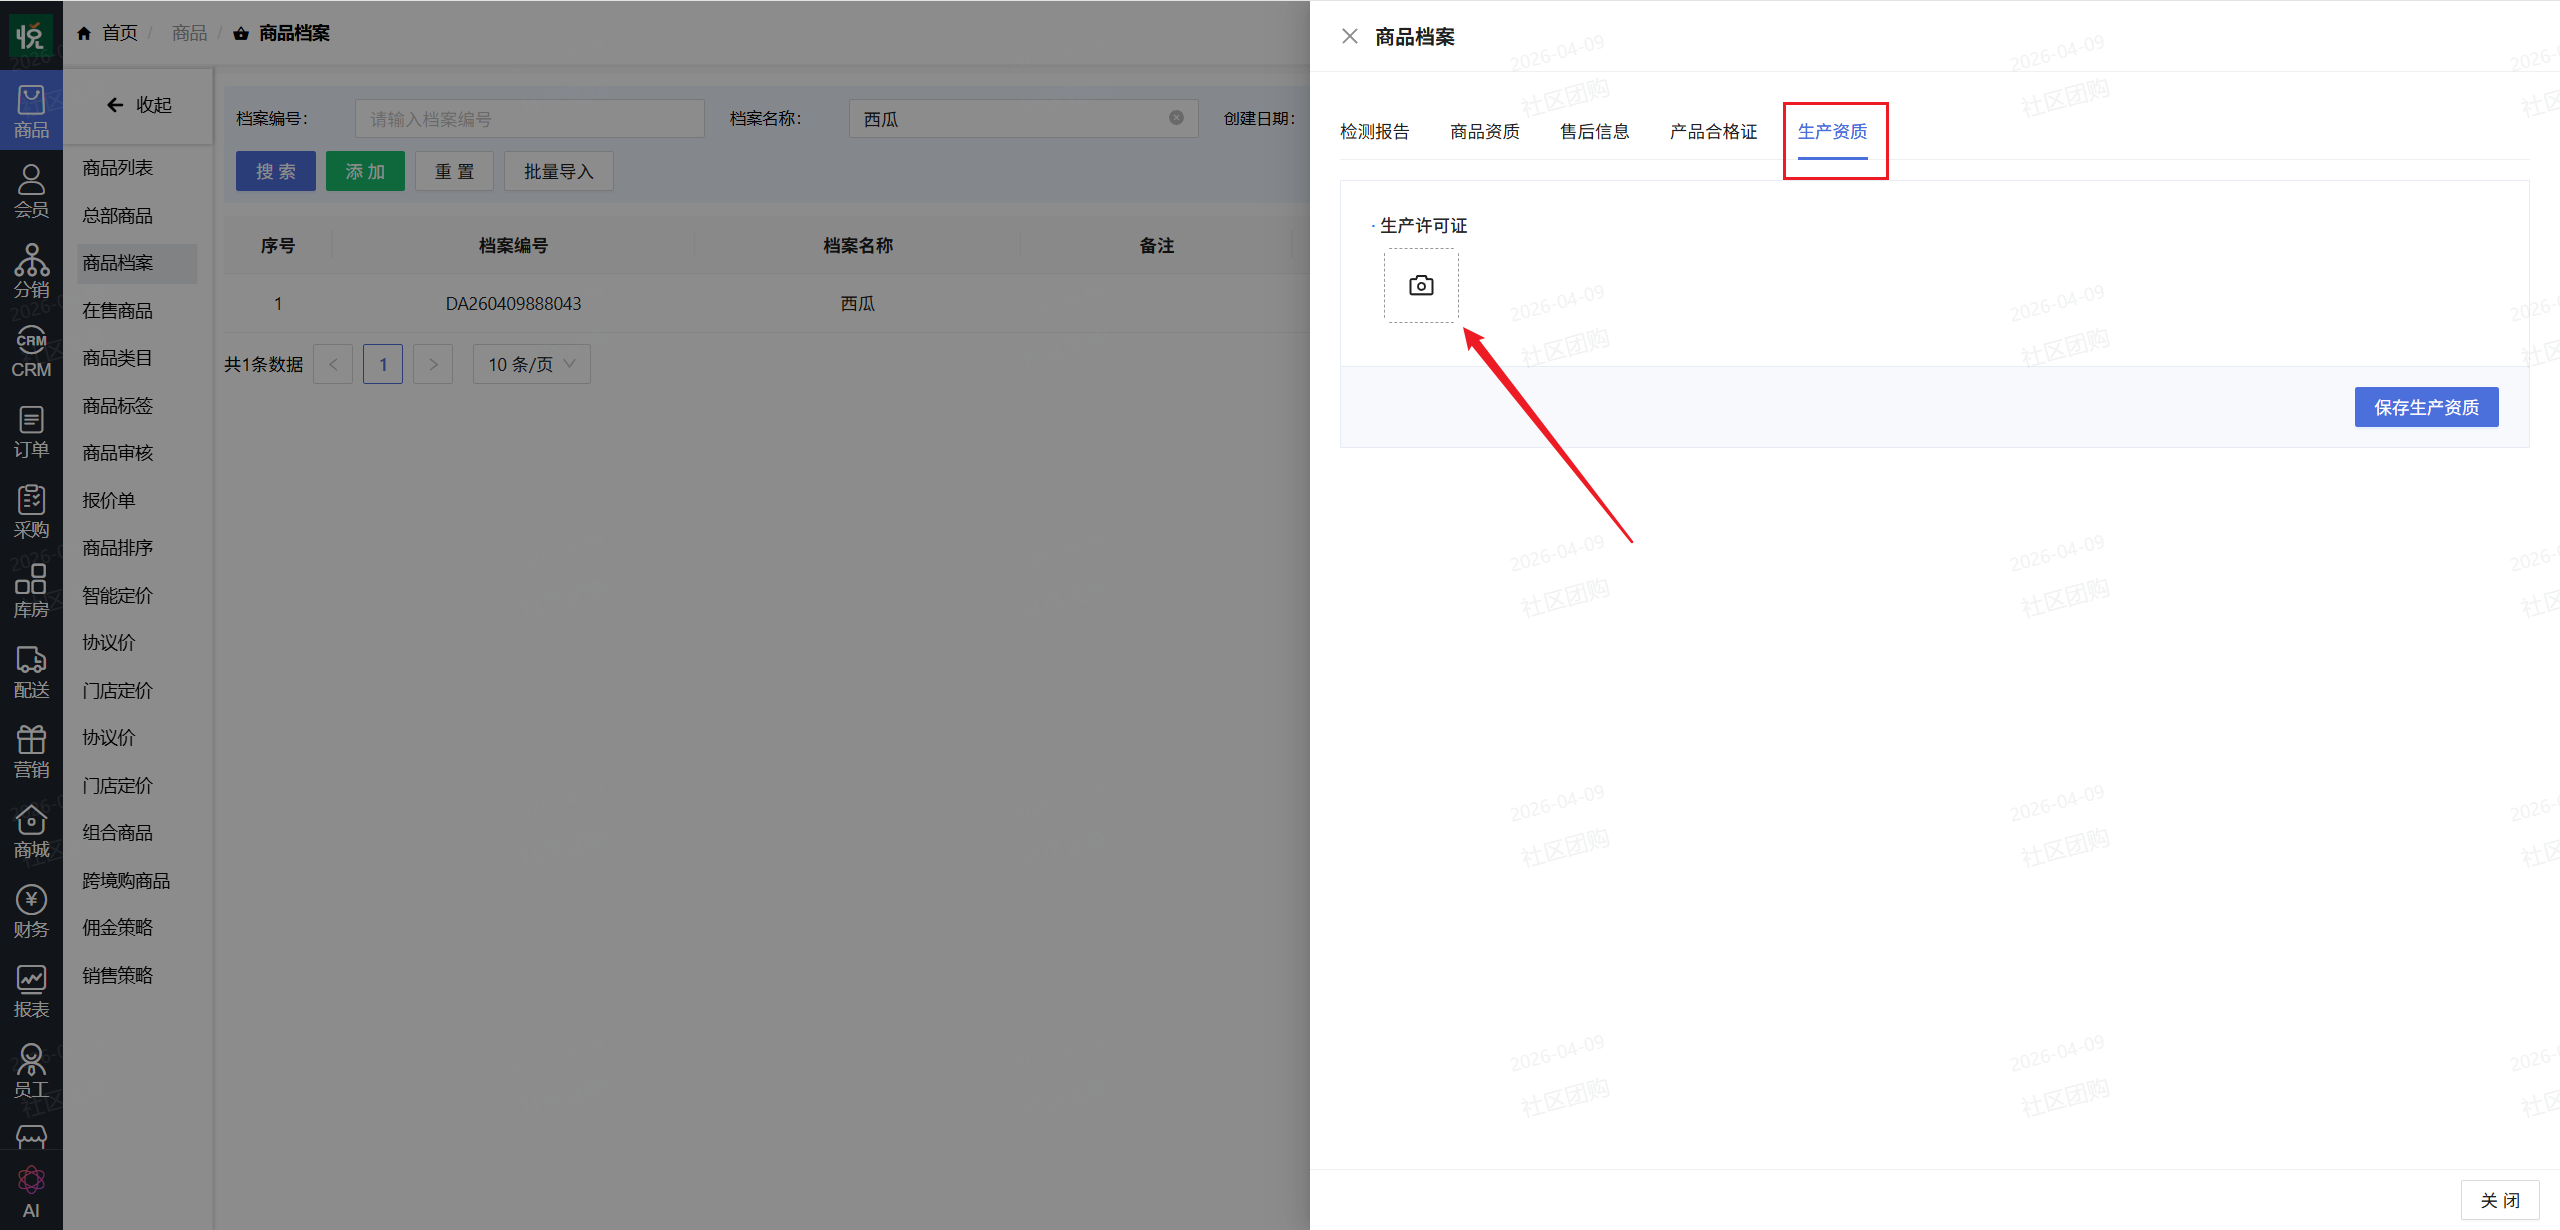Open the 分销 sidebar icon
The image size is (2560, 1230).
[x=31, y=271]
